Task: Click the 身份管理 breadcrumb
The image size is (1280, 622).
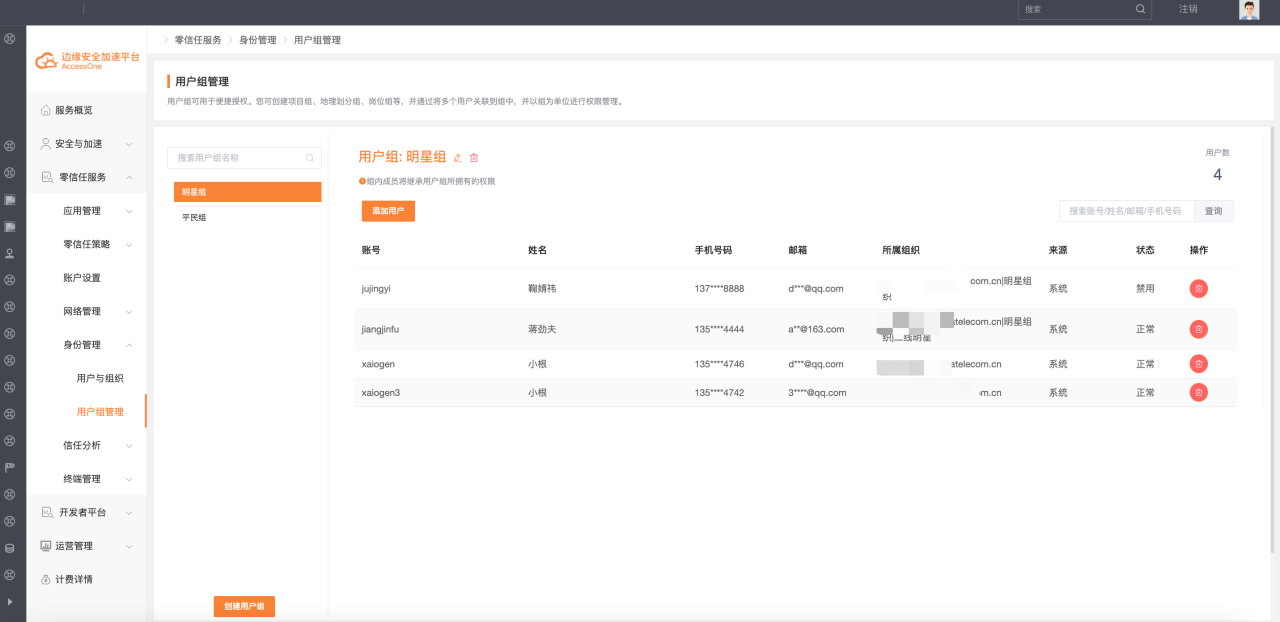Action: point(258,40)
